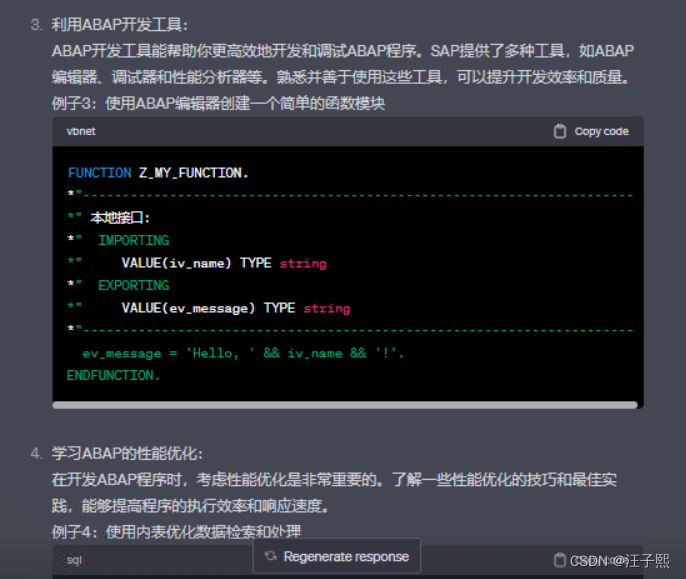Click the 'vbnet' language label
686x579 pixels.
(x=81, y=131)
